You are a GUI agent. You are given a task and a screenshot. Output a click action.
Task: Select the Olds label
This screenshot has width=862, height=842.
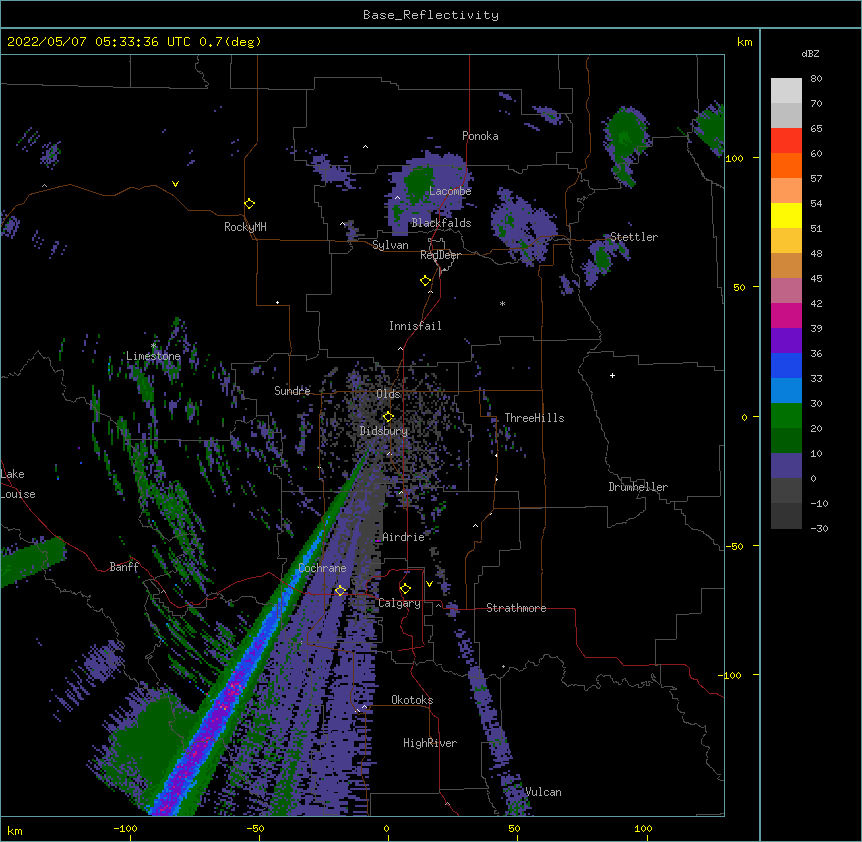[388, 394]
